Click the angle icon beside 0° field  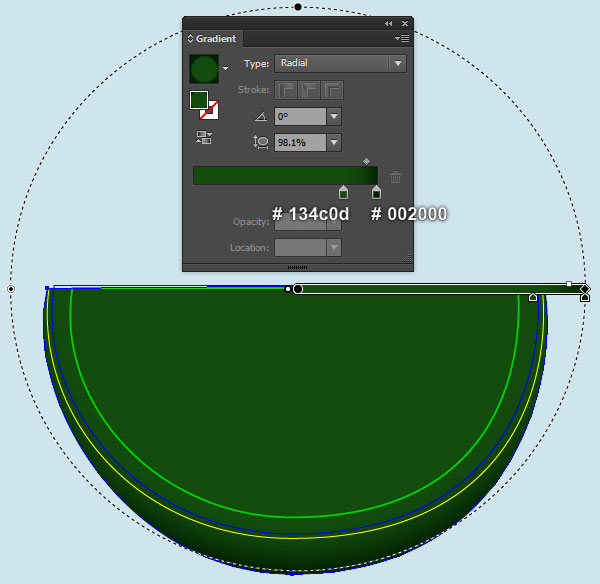click(261, 116)
